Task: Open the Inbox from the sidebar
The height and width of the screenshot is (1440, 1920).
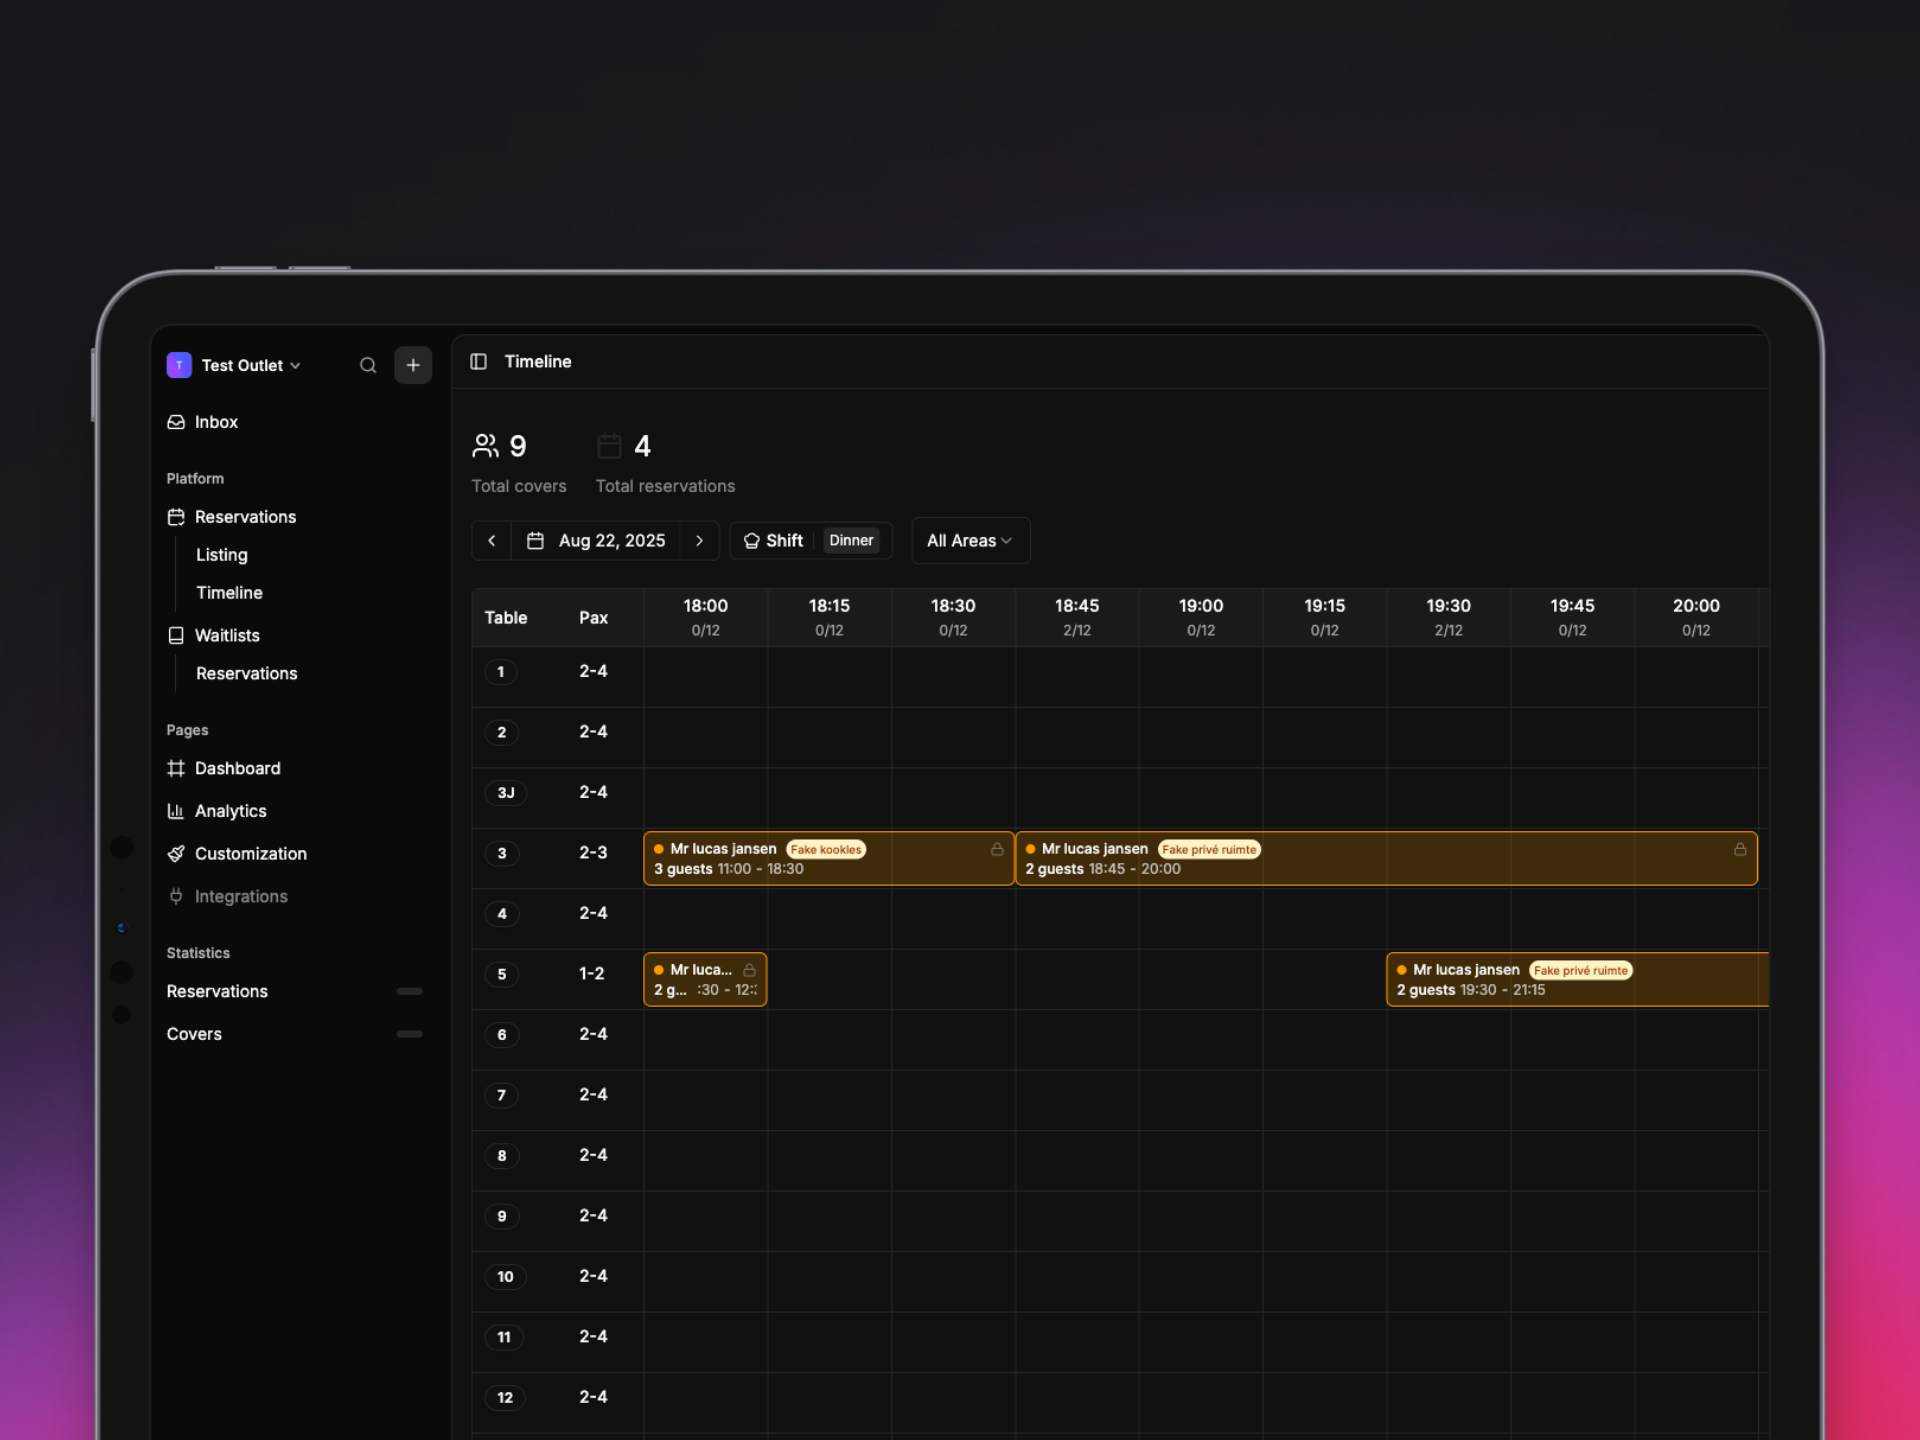Action: (215, 422)
